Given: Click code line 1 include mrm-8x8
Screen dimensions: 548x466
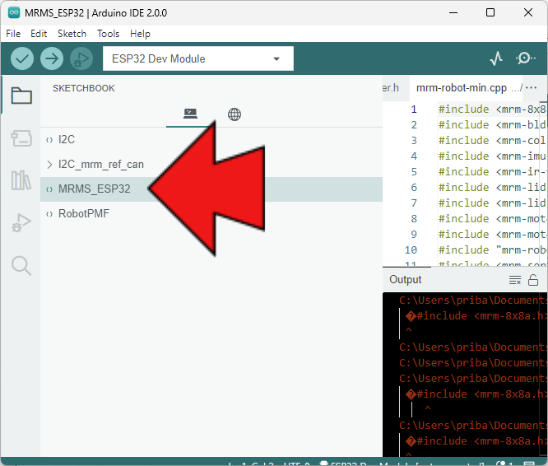Looking at the screenshot, I should (492, 109).
